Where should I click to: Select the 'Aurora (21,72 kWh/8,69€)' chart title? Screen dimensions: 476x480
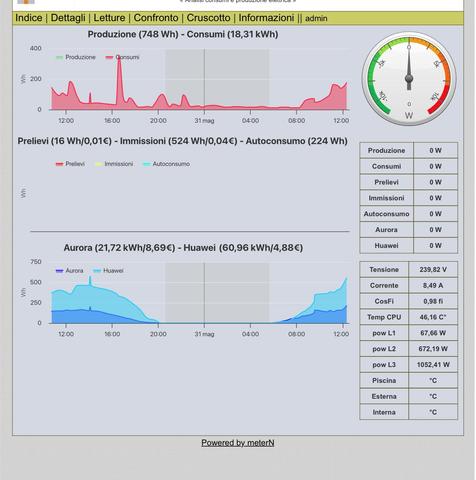pos(183,248)
